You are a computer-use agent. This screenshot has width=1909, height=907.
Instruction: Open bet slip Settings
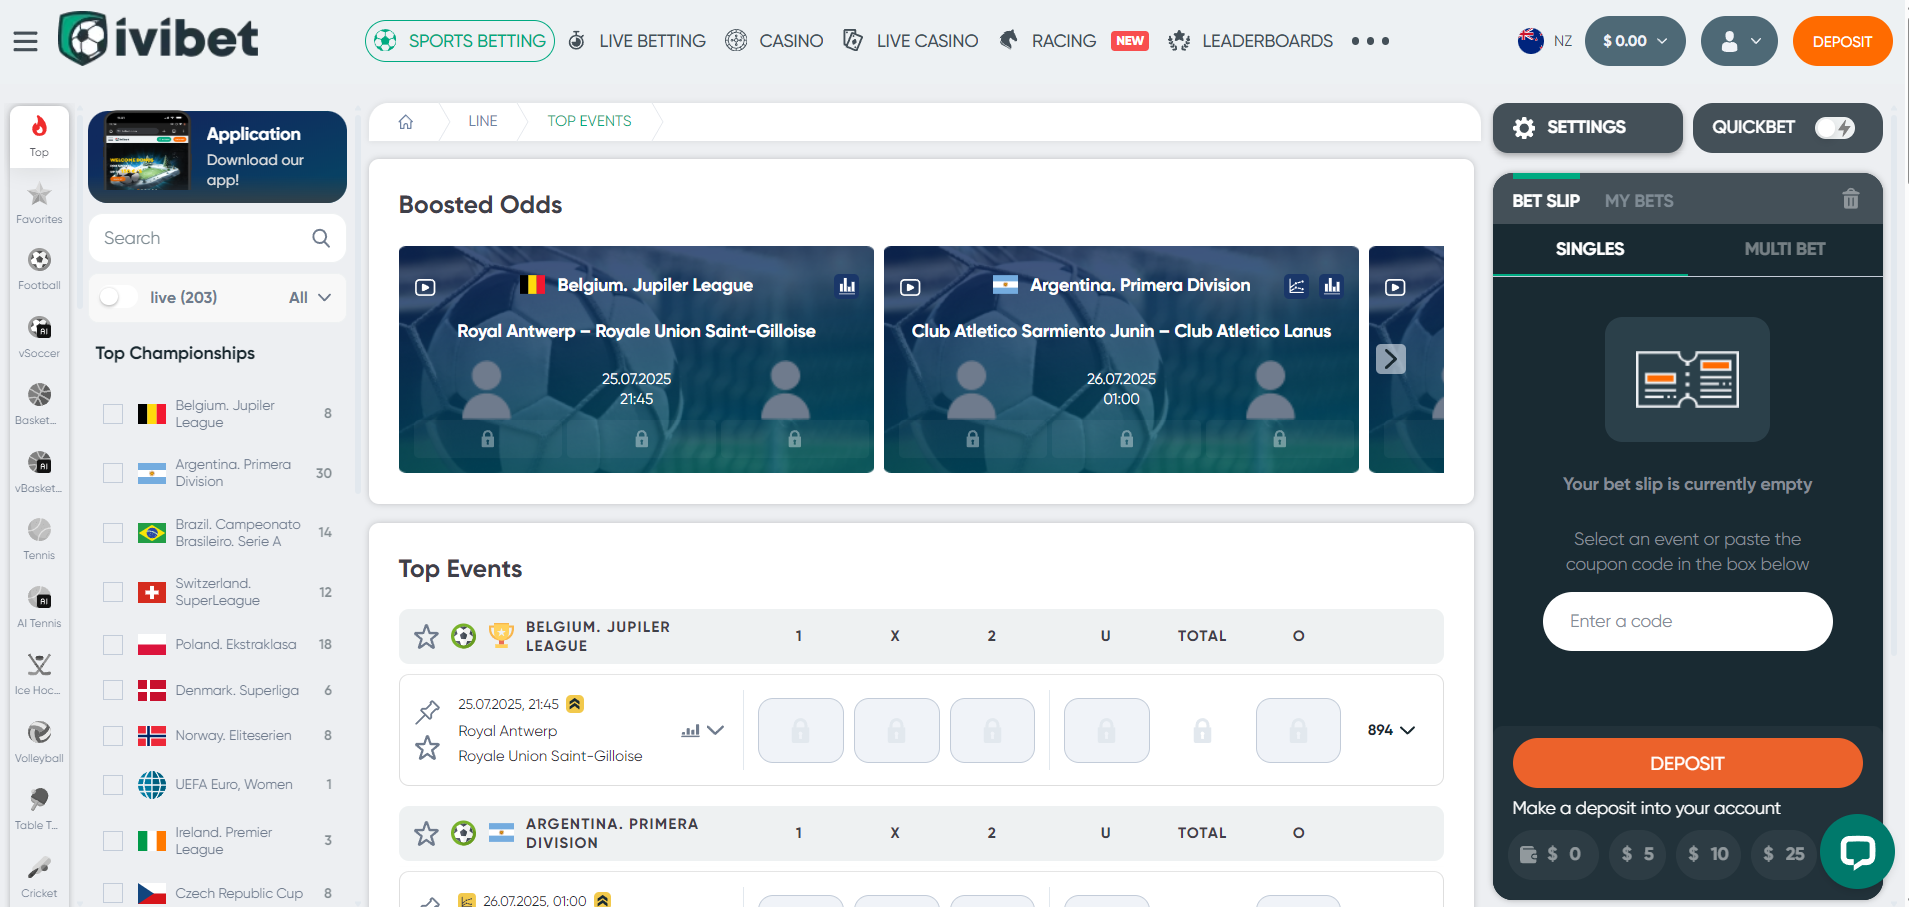[1588, 128]
